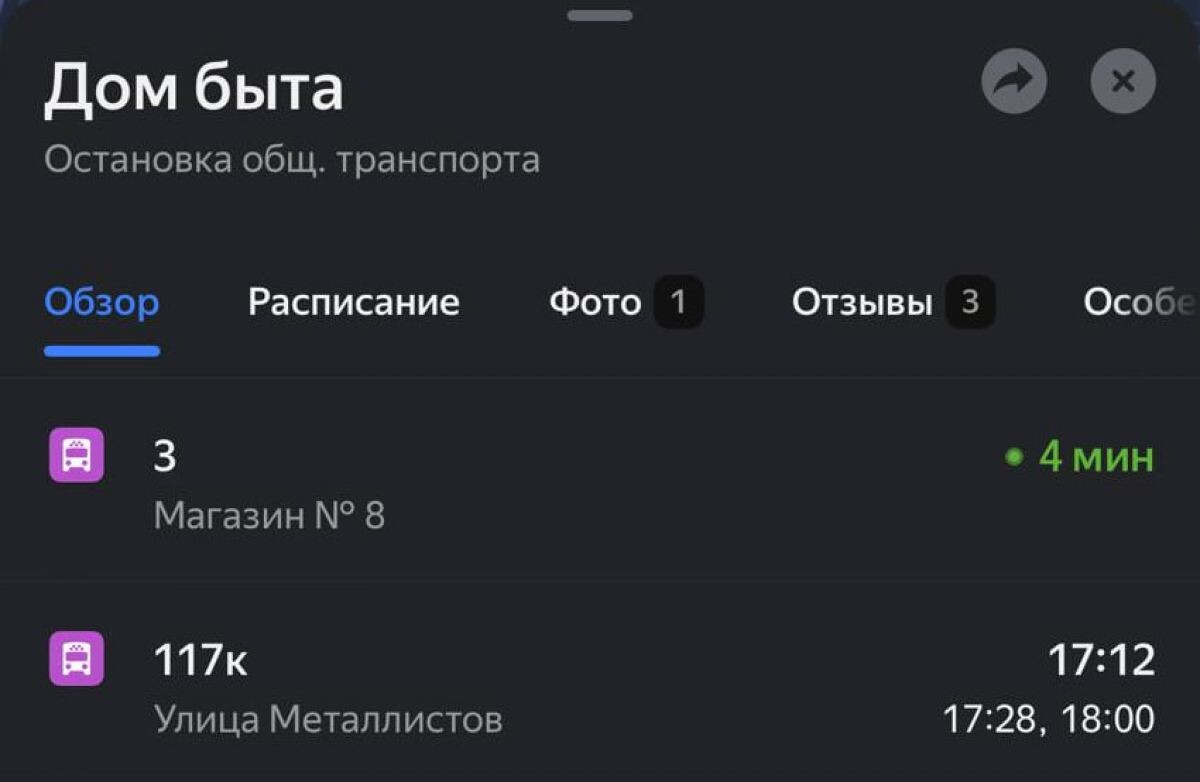Switch to the Расписание tab
This screenshot has width=1200, height=782.
pyautogui.click(x=353, y=302)
